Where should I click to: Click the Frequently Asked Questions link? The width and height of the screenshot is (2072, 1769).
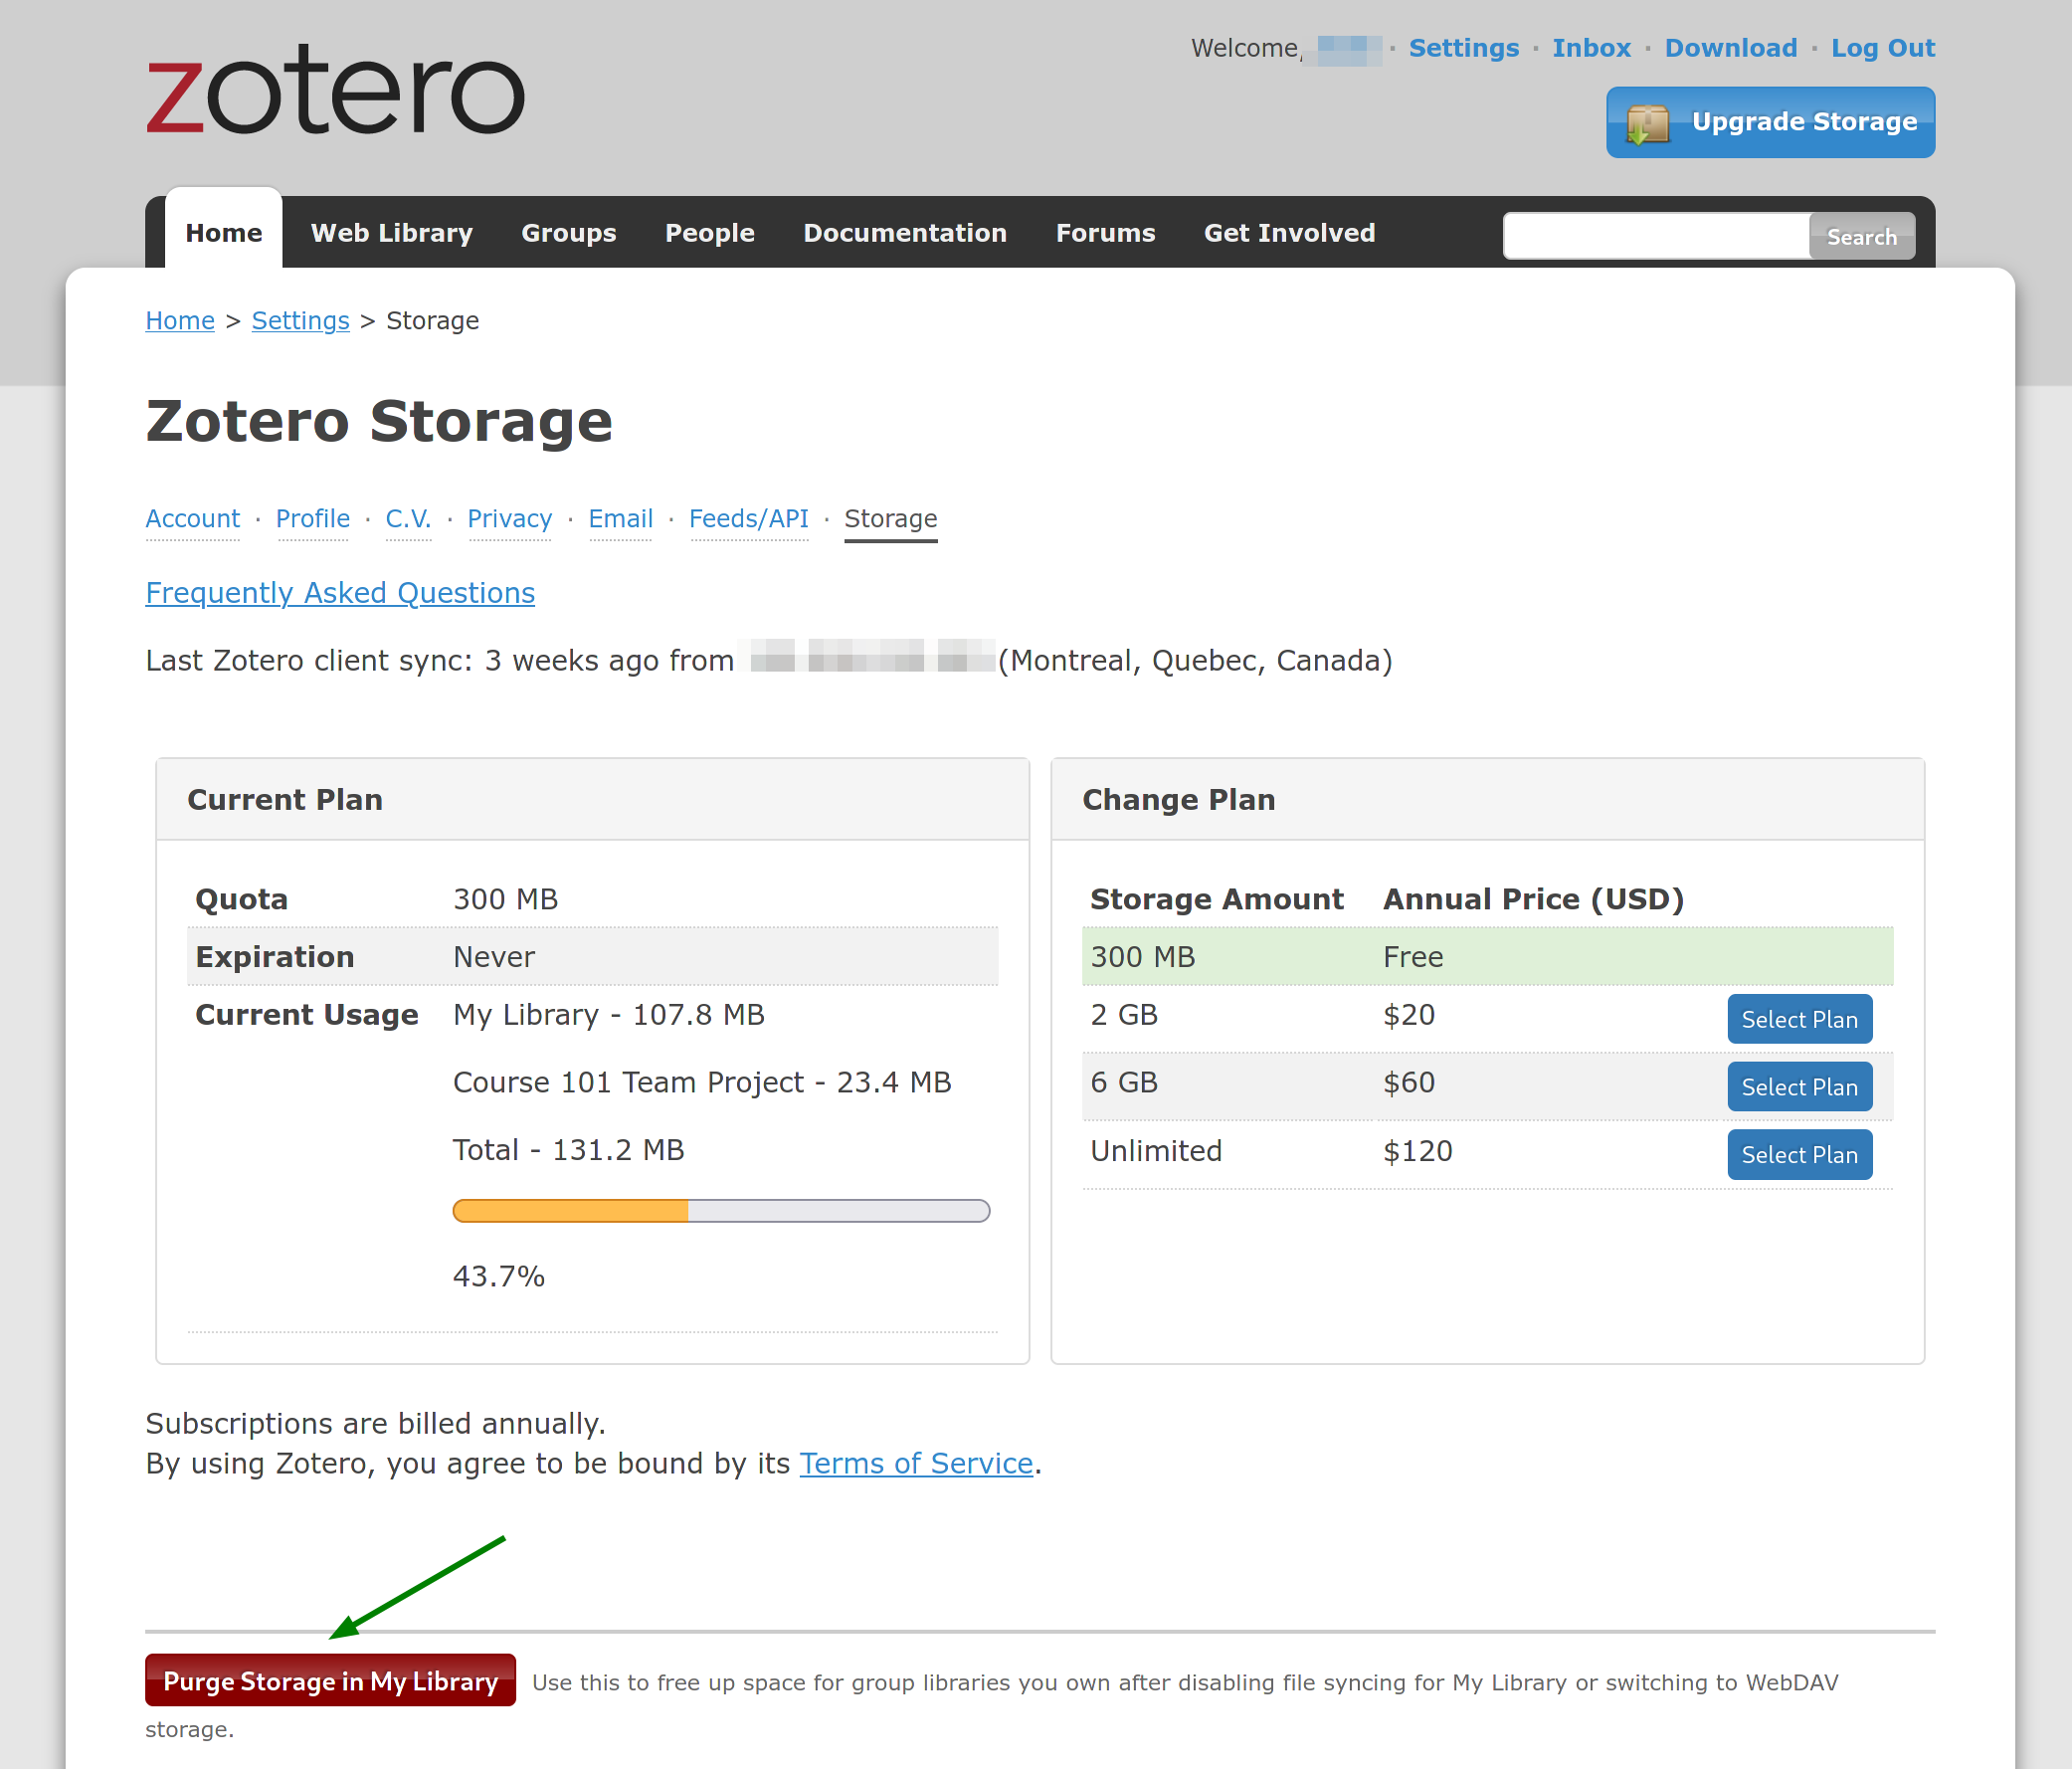pyautogui.click(x=342, y=591)
